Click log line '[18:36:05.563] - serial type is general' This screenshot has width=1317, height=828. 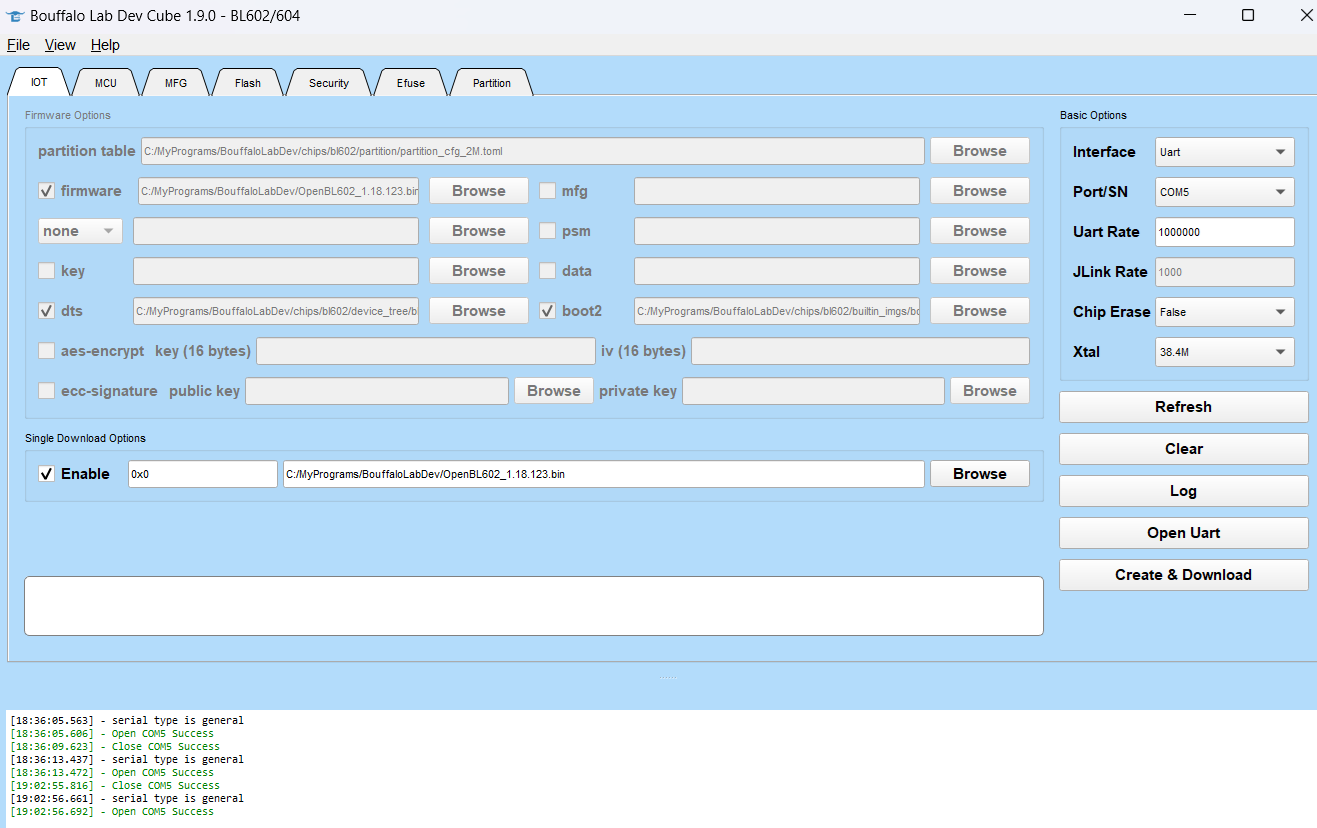coord(127,721)
